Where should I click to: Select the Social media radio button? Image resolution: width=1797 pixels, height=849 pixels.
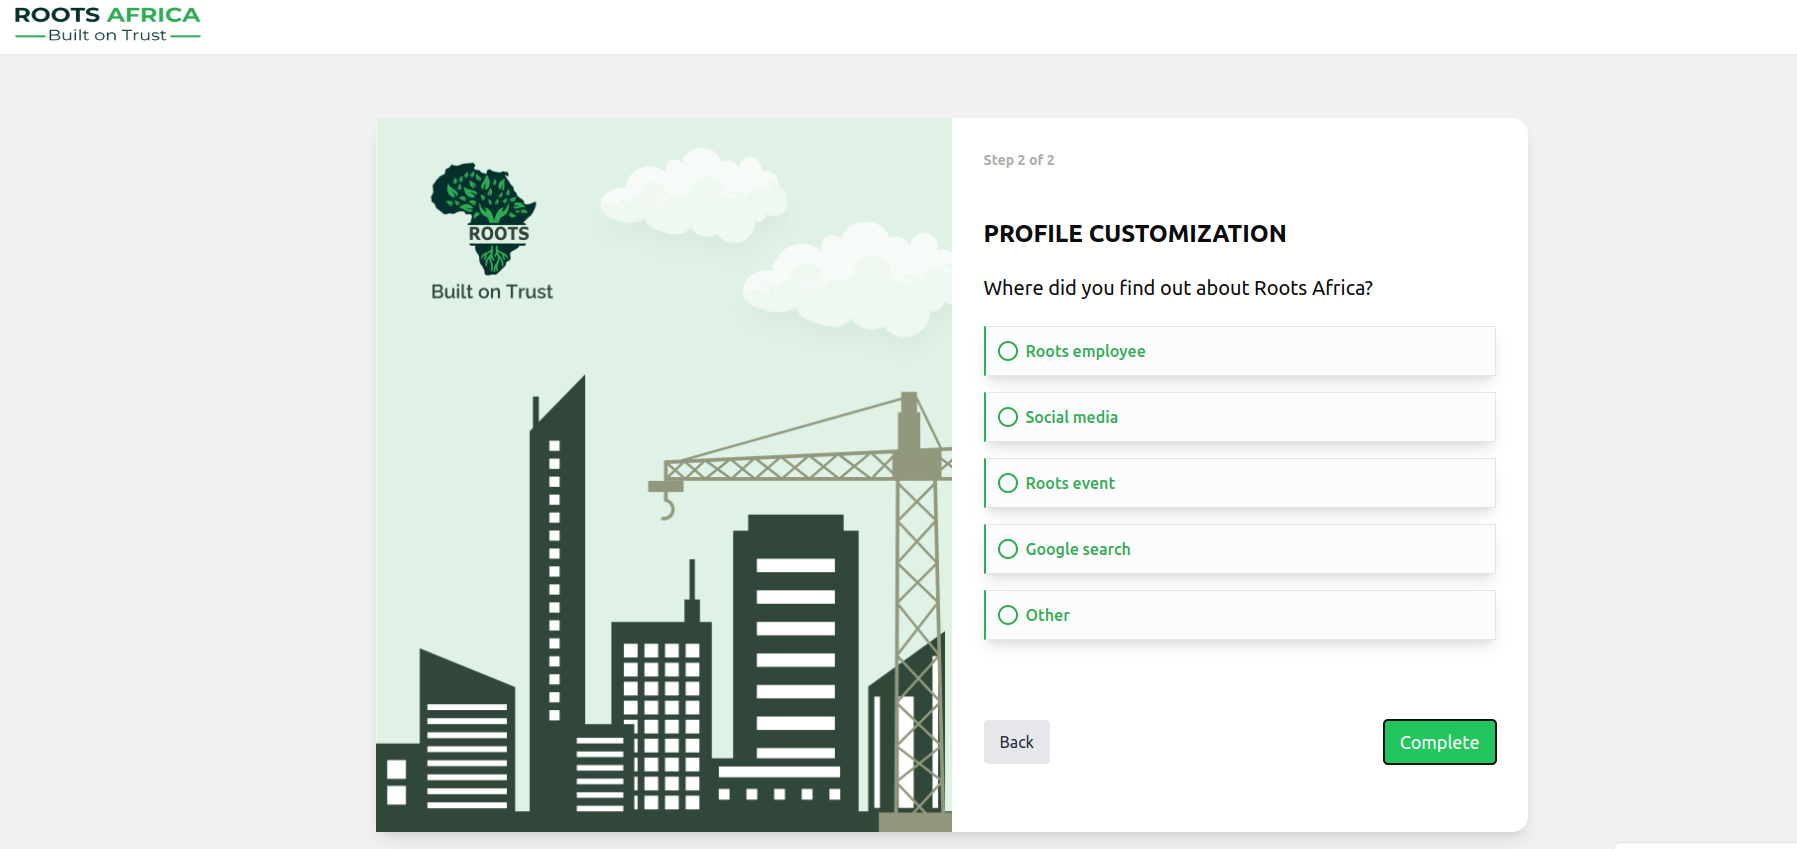coord(1008,417)
